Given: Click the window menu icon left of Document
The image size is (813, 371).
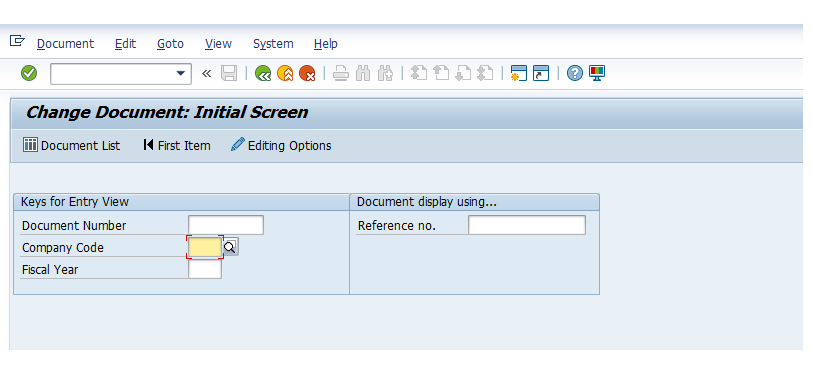Looking at the screenshot, I should [17, 40].
